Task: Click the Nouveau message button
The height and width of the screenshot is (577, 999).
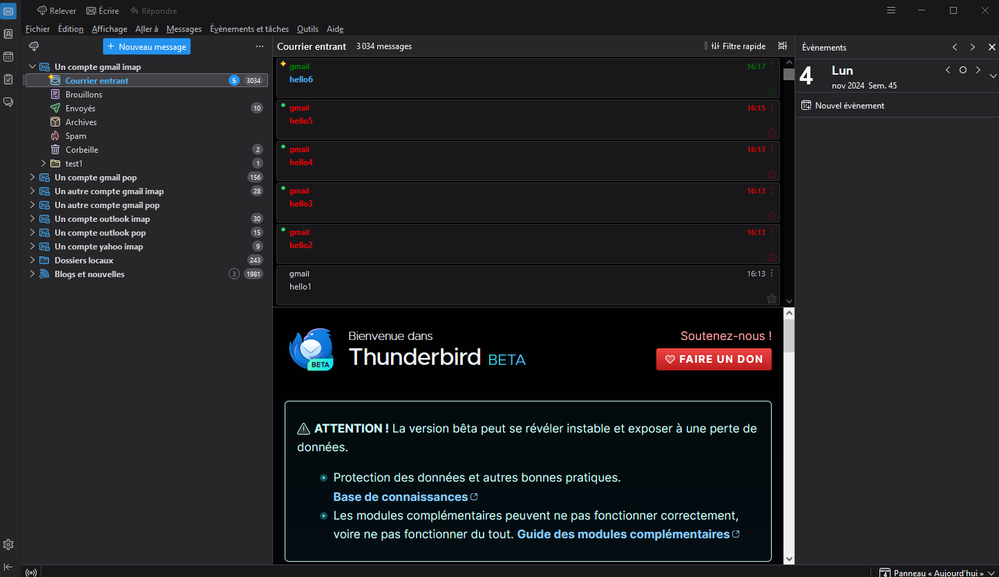Action: [146, 47]
